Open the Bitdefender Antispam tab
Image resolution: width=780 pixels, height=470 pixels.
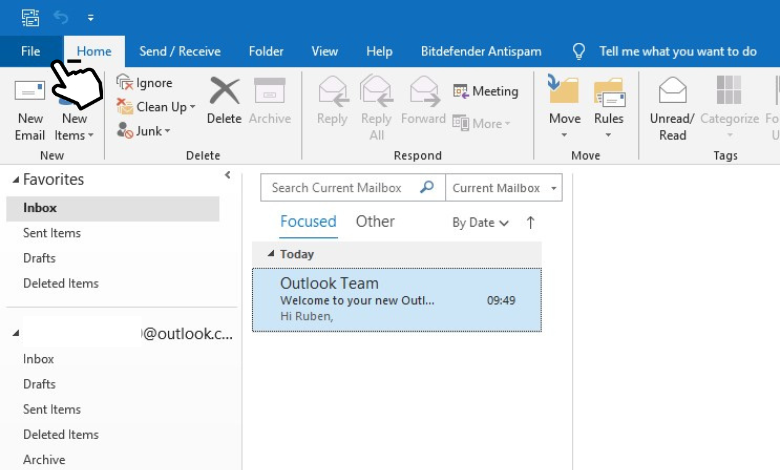coord(481,51)
